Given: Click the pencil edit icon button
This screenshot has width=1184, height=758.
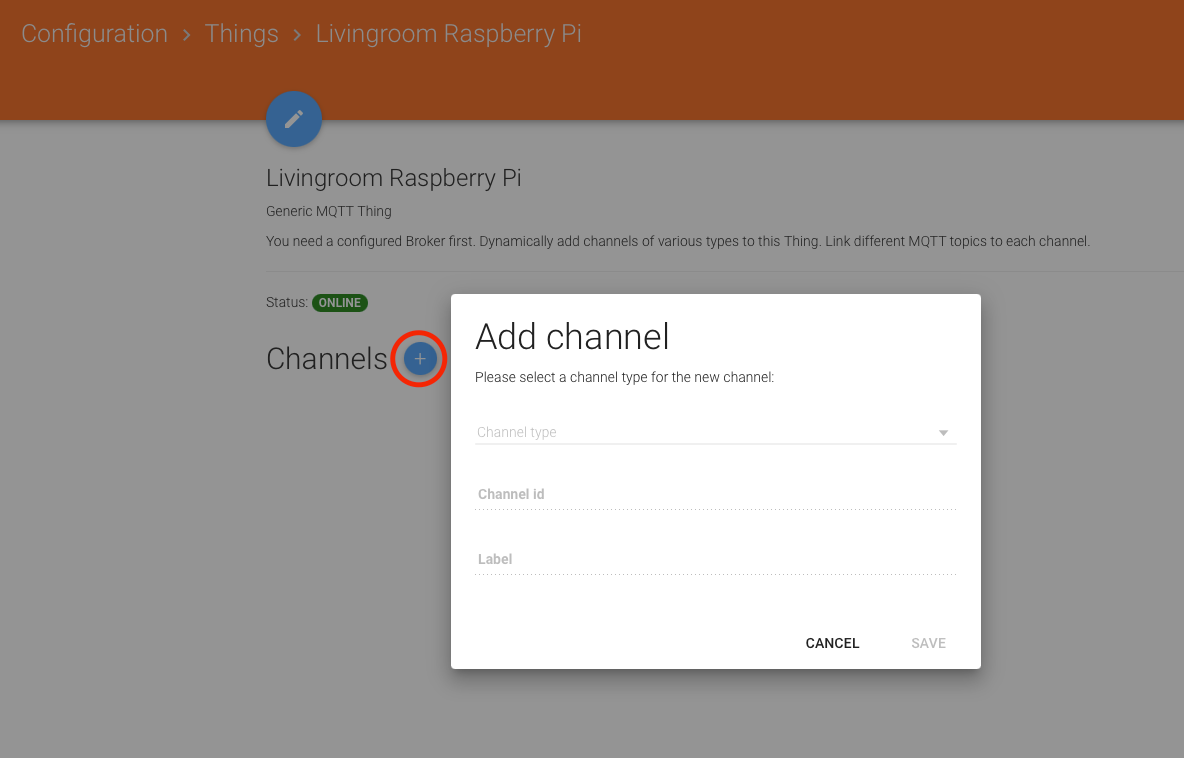Looking at the screenshot, I should (x=293, y=119).
